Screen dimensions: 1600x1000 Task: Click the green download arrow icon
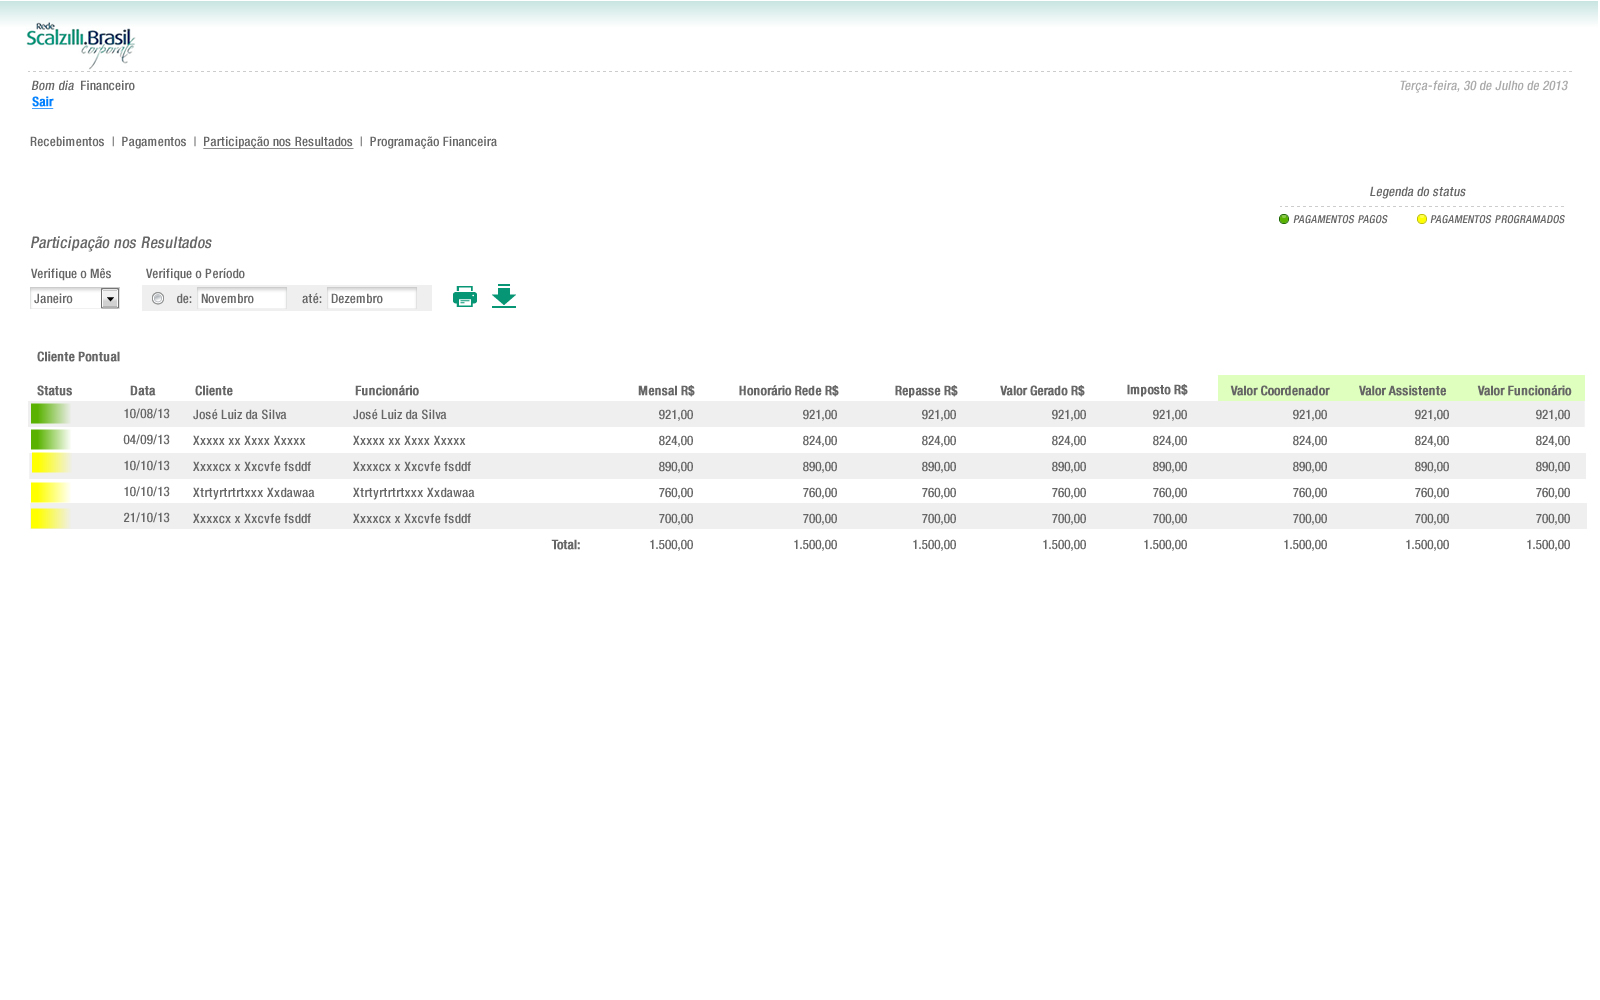point(504,296)
